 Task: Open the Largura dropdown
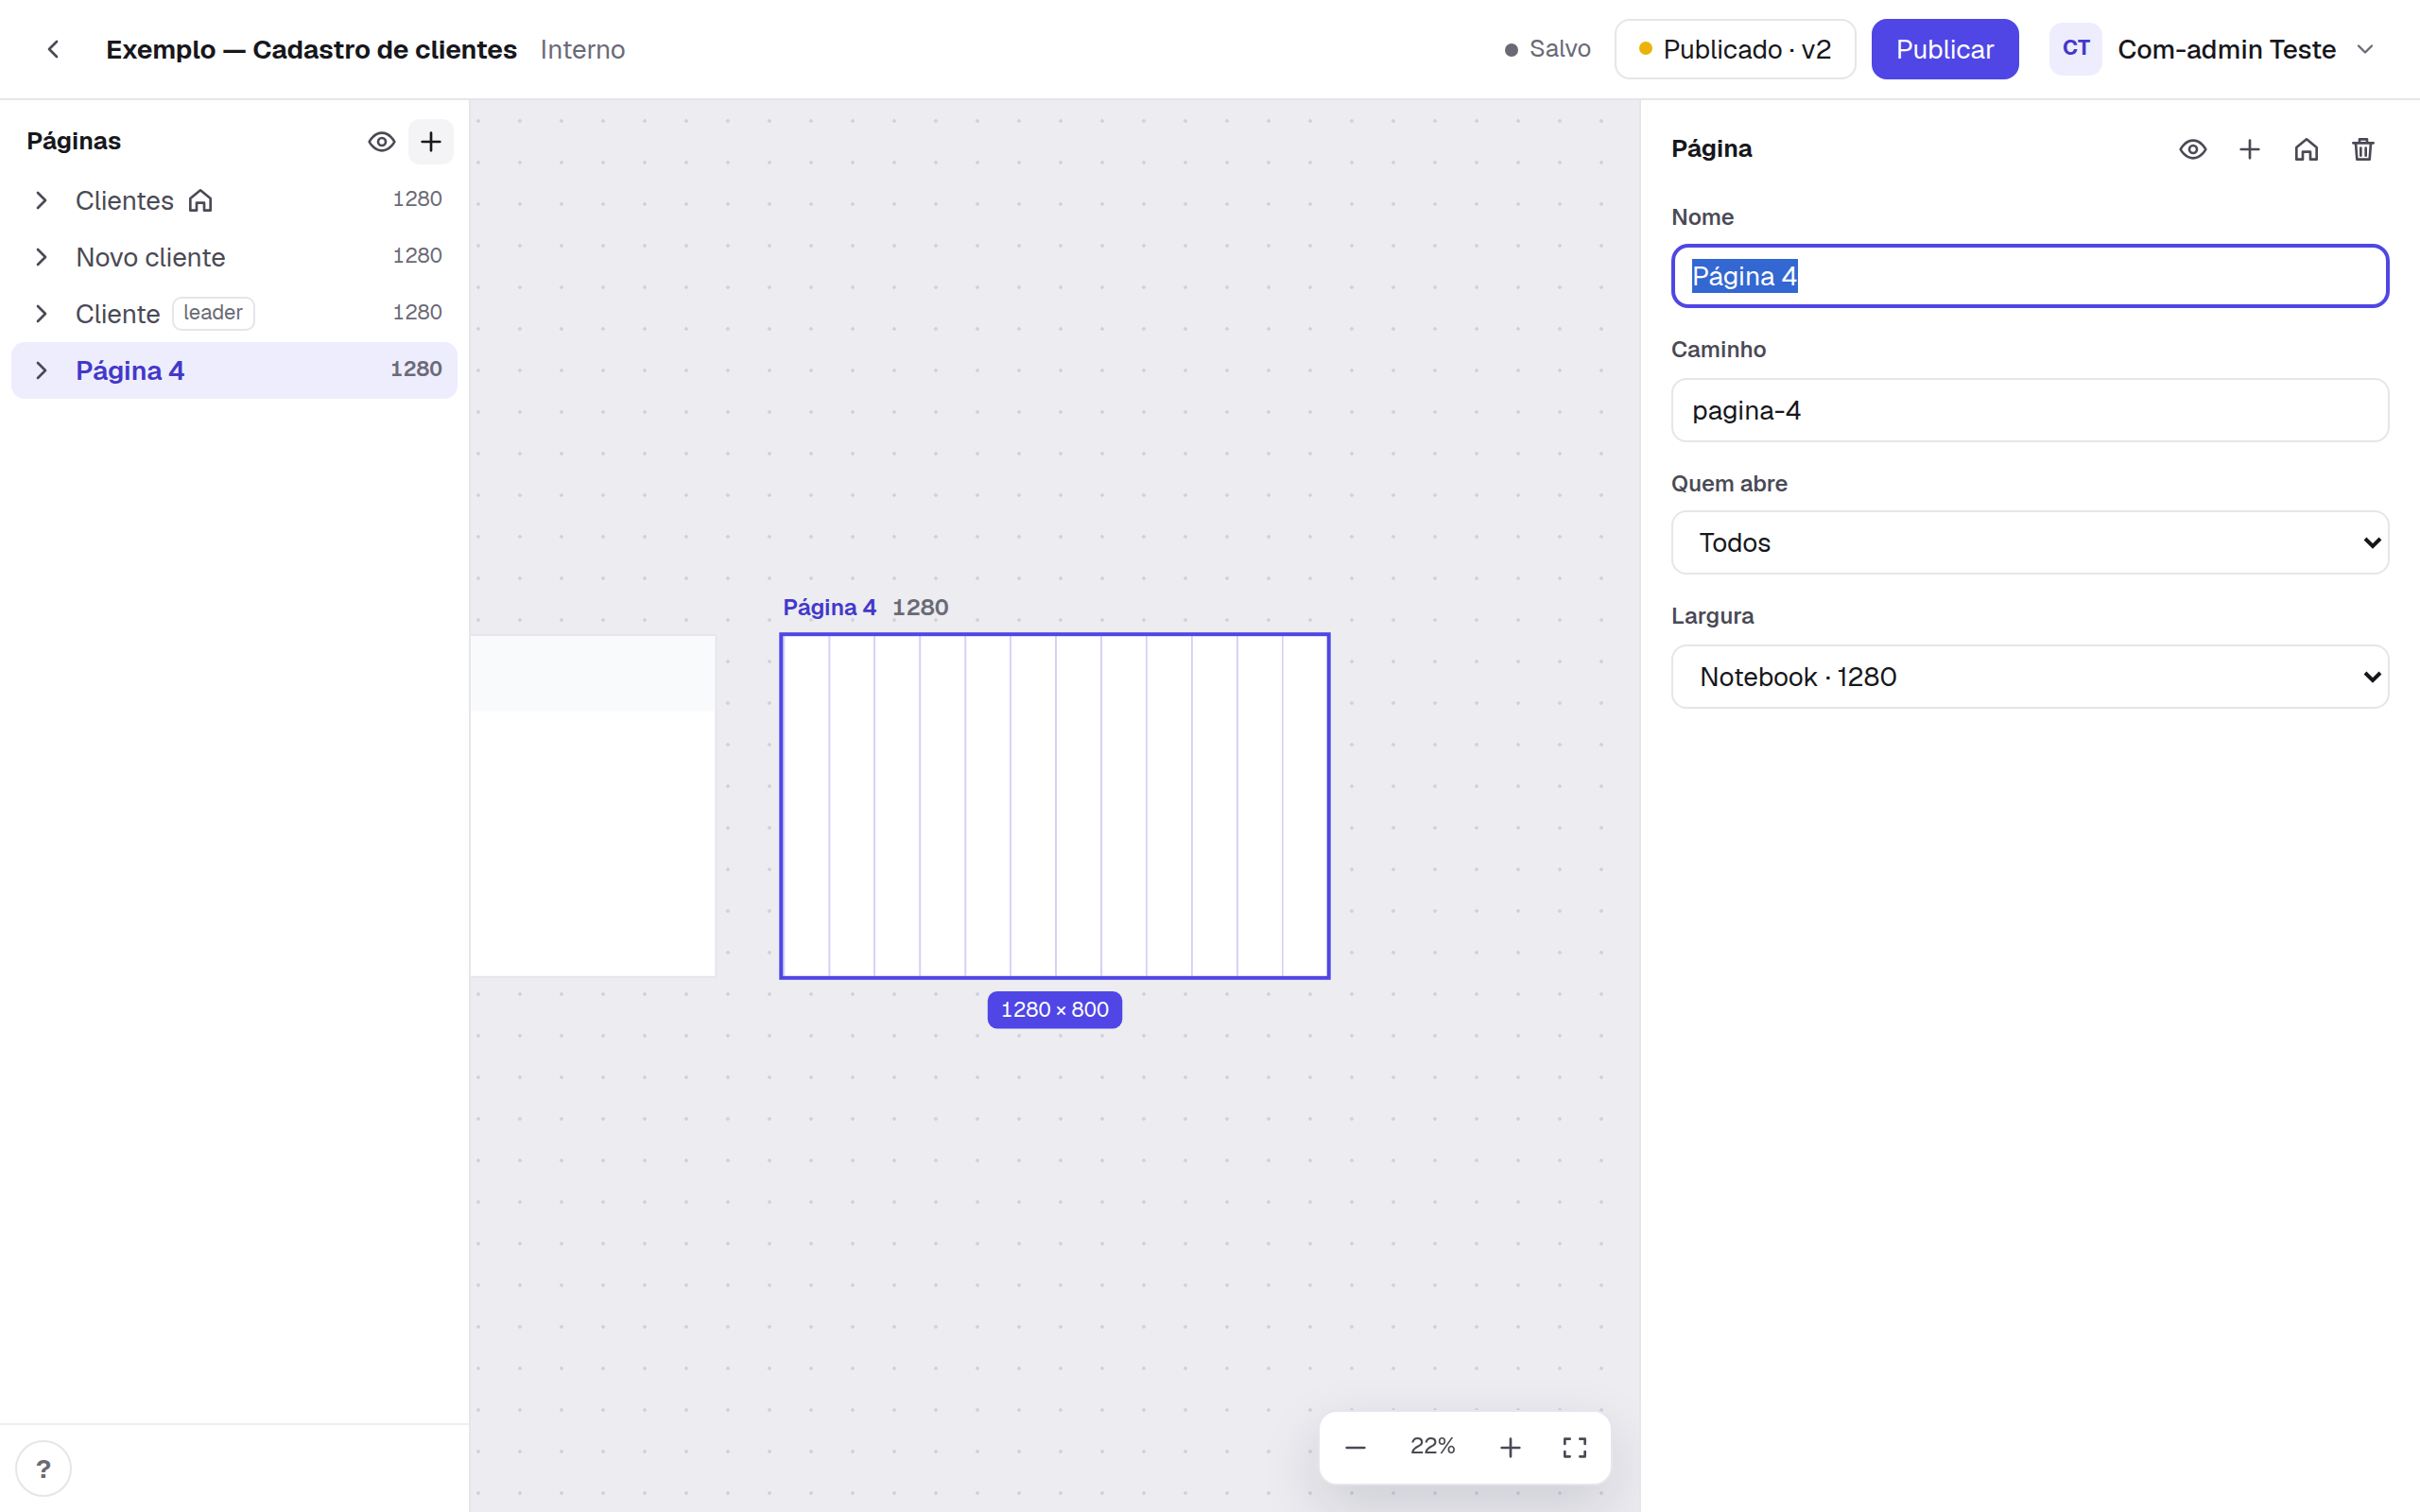2029,677
